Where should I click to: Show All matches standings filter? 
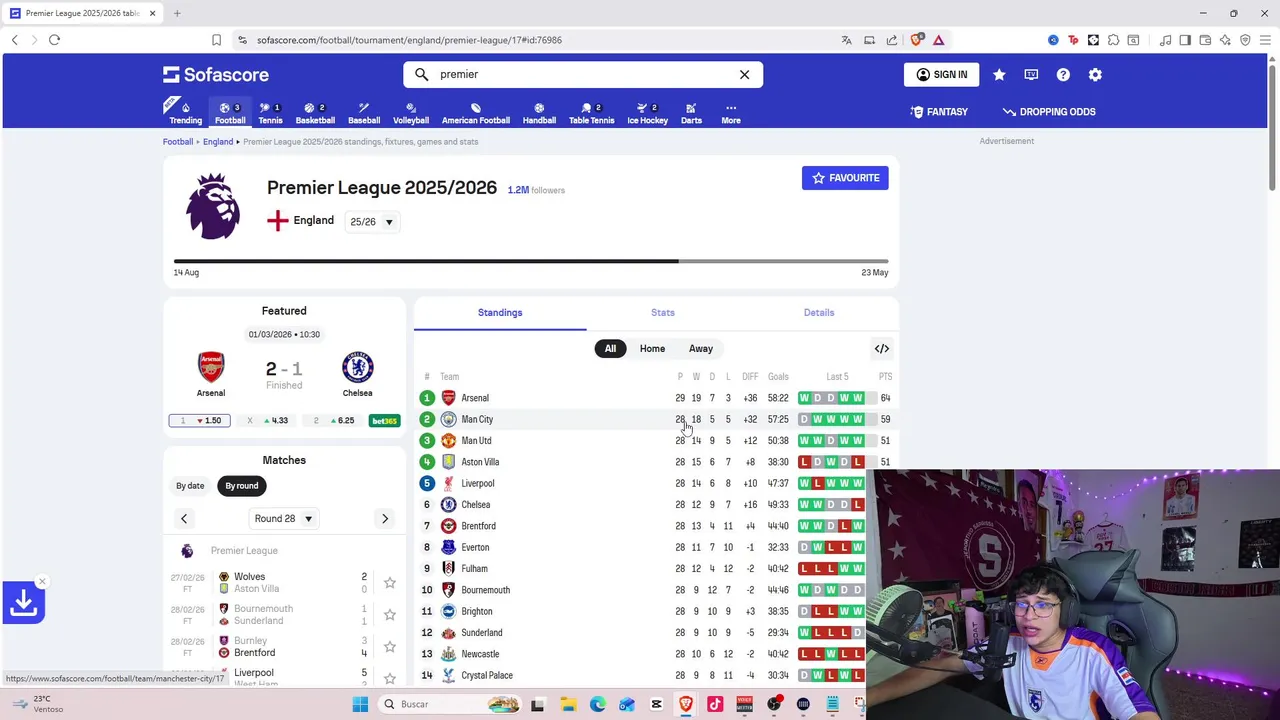610,348
